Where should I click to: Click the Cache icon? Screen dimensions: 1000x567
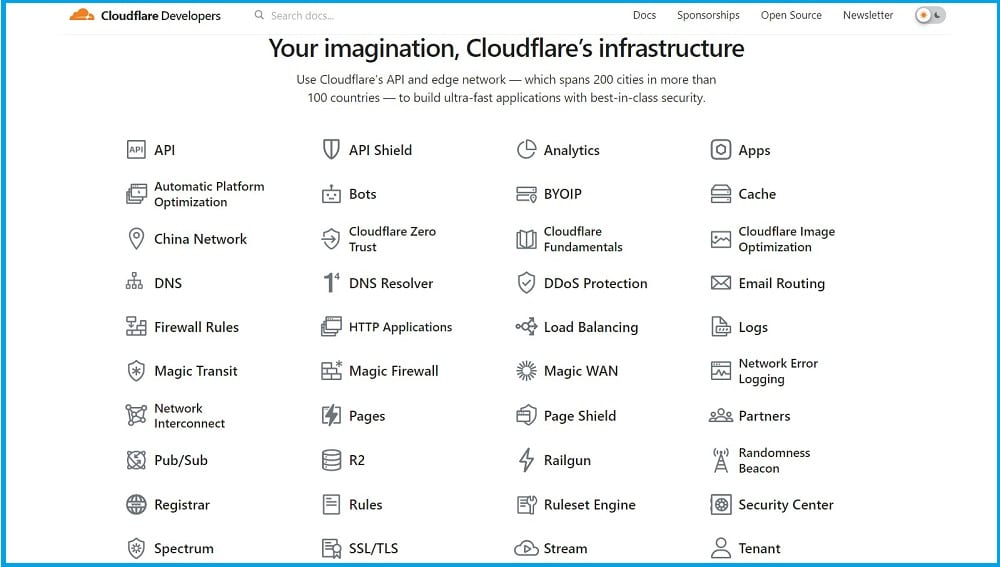(x=721, y=194)
